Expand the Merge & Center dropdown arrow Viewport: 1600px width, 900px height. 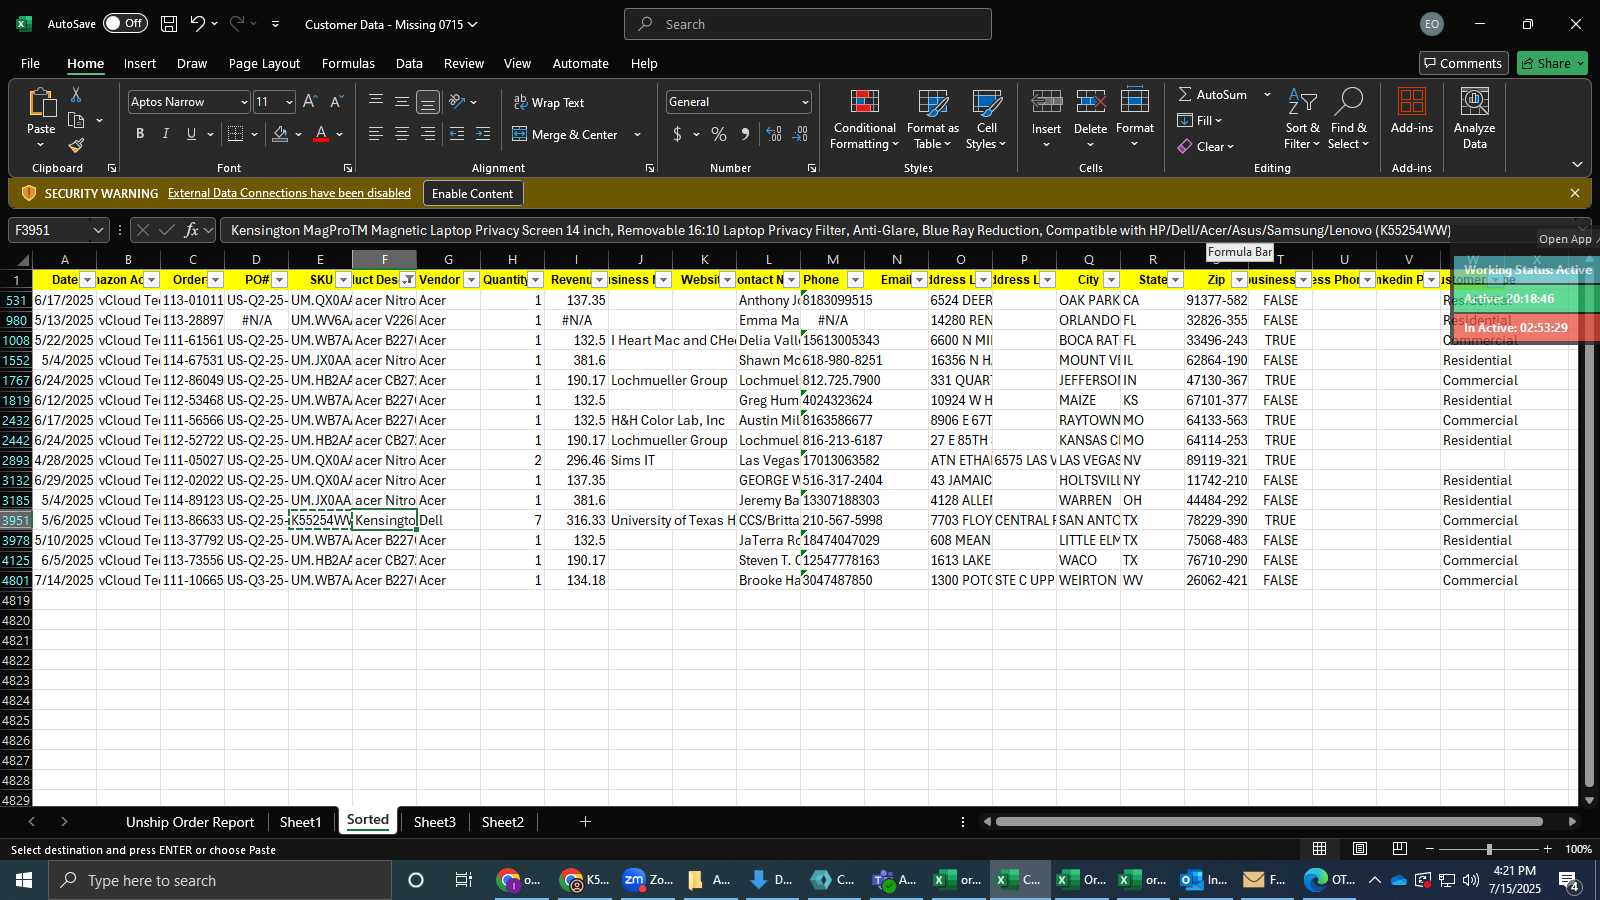pos(637,134)
